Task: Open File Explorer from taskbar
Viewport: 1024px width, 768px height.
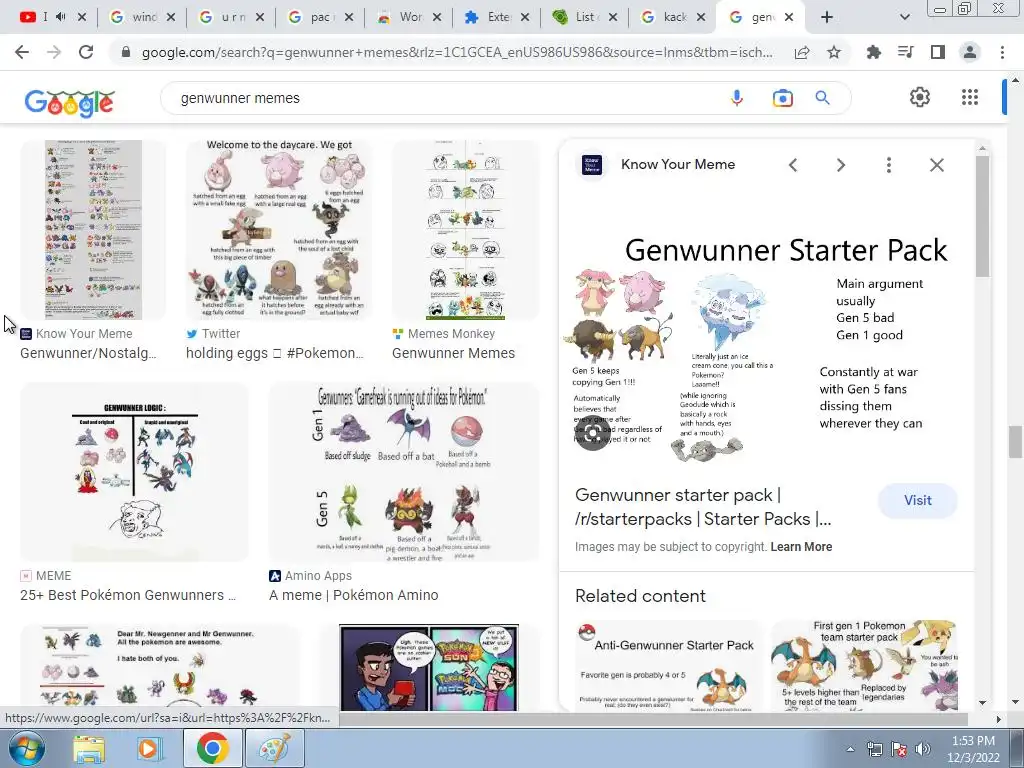Action: (x=88, y=748)
